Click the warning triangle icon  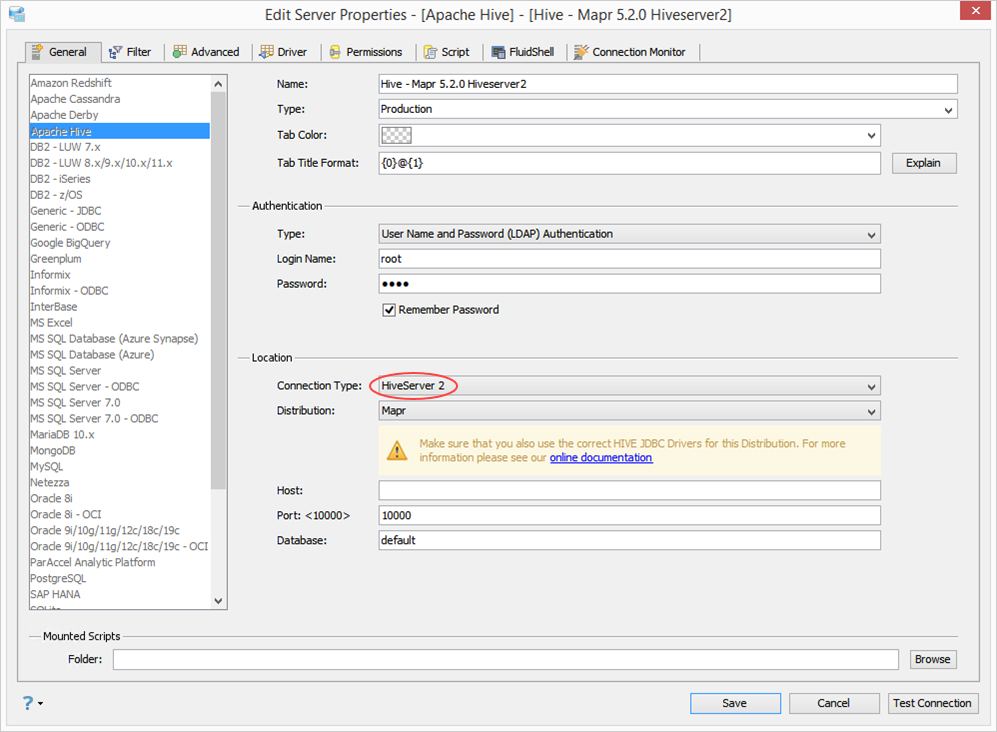tap(397, 450)
